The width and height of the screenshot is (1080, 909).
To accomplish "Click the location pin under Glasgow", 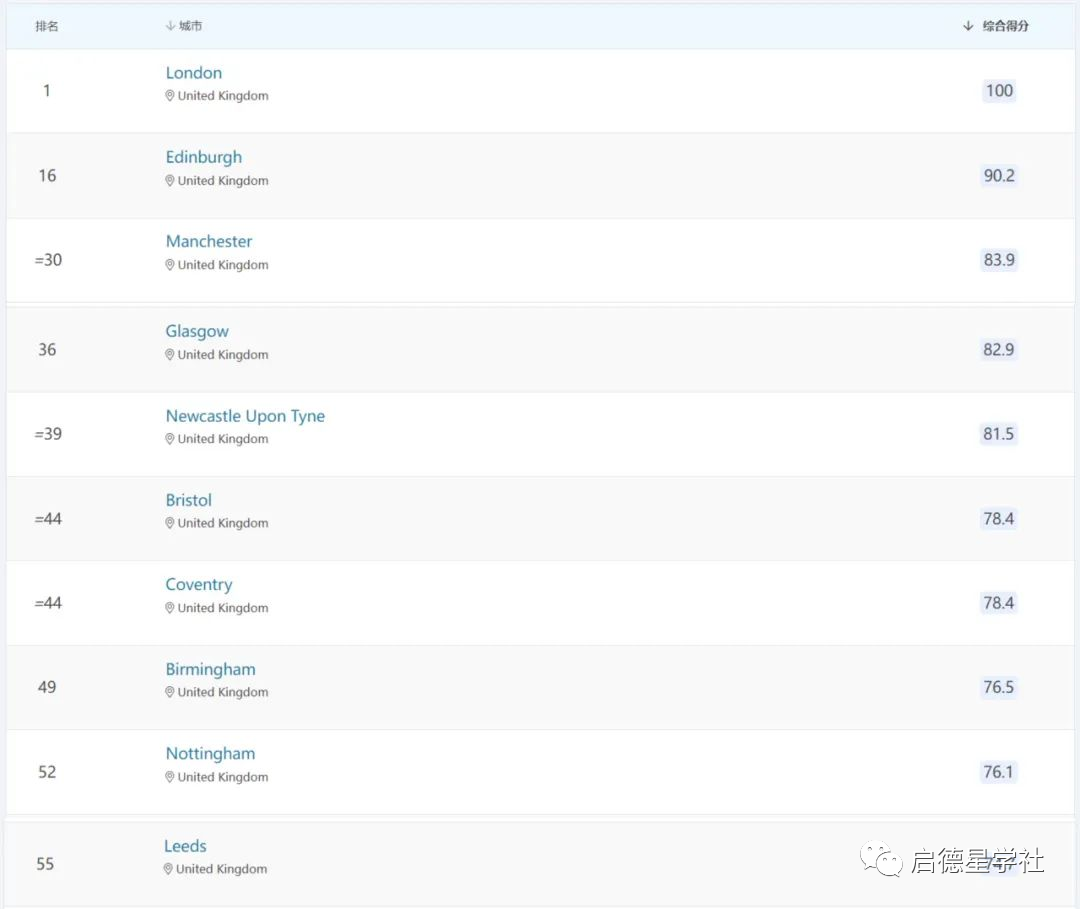I will 169,355.
